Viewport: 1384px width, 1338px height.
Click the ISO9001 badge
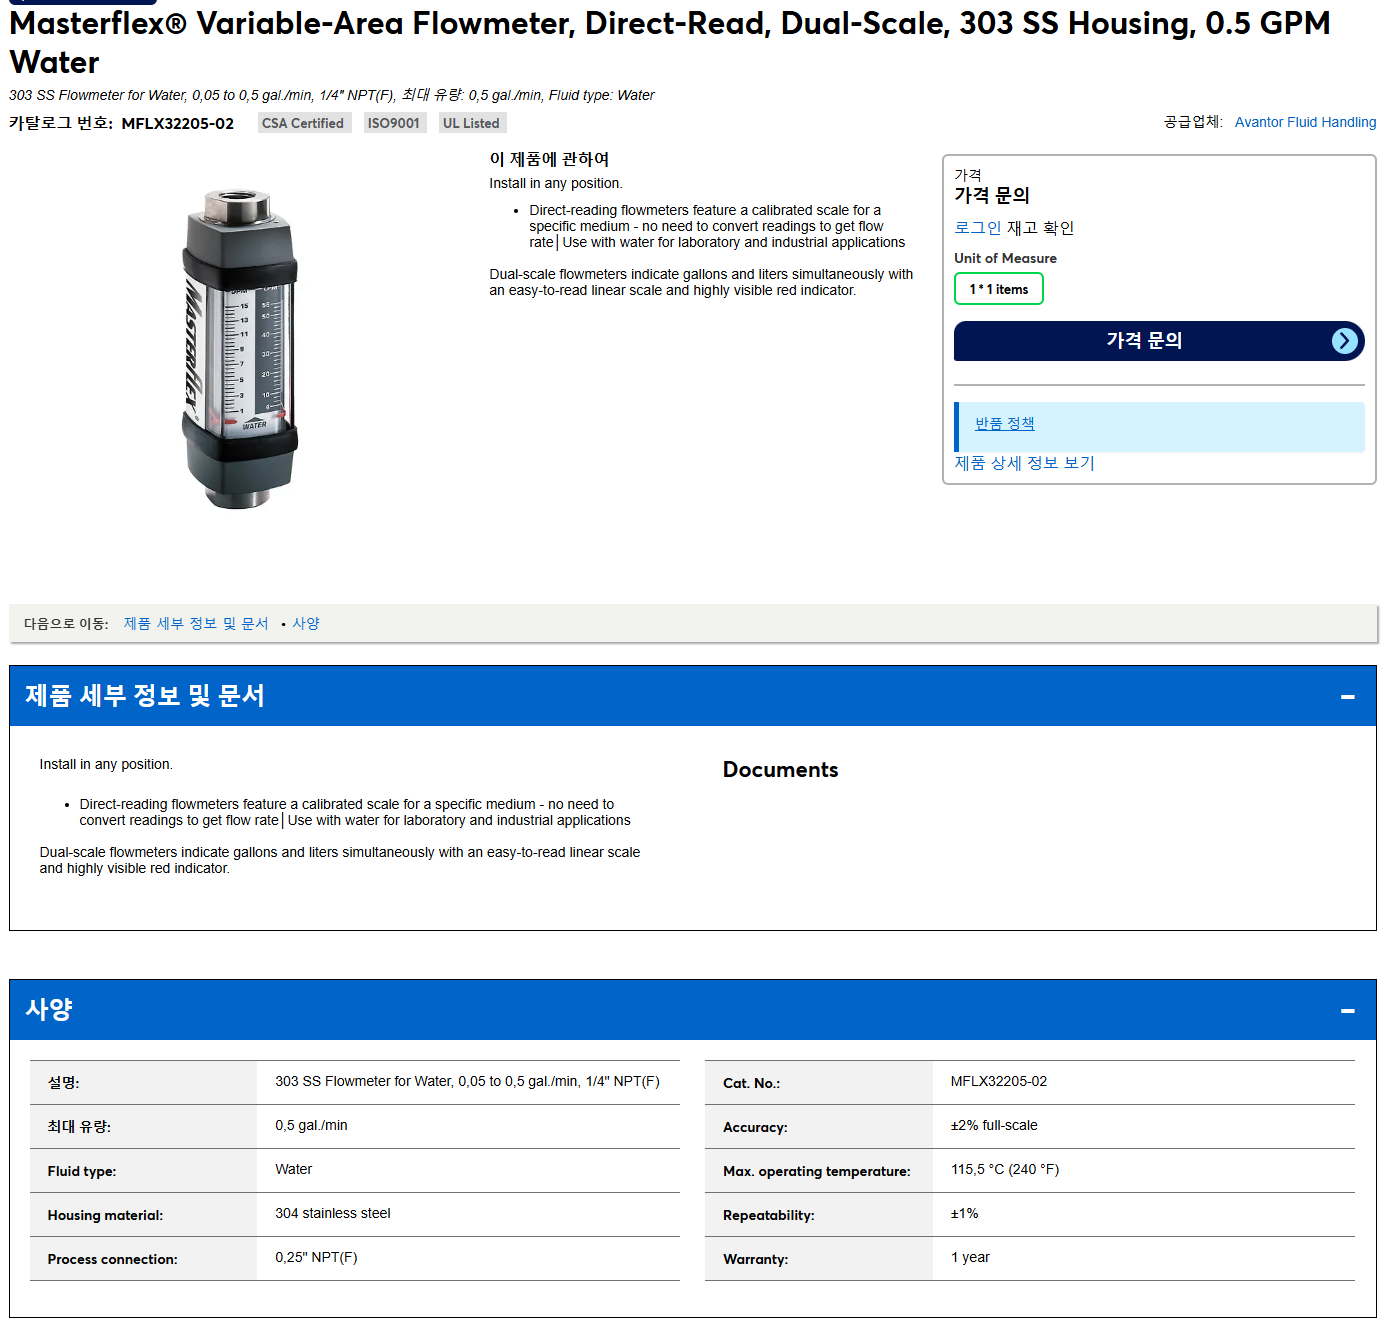(x=394, y=123)
